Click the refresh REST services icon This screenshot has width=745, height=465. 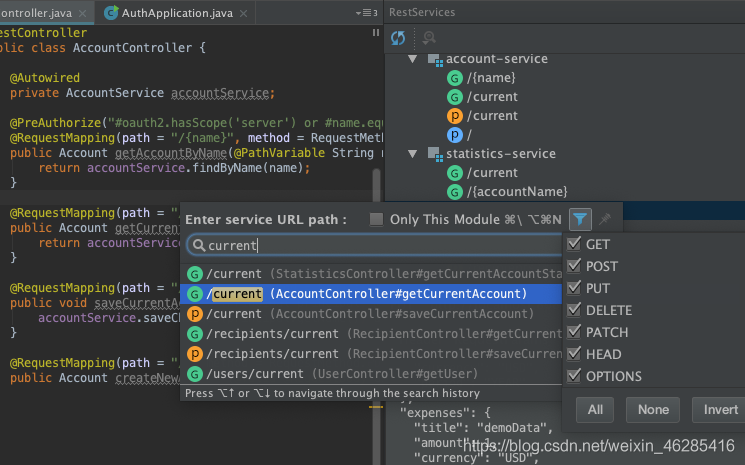point(398,38)
